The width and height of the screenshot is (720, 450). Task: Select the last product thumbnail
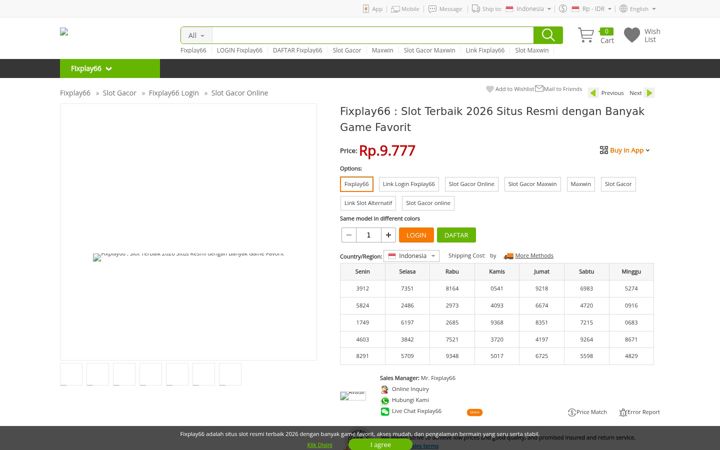(230, 374)
